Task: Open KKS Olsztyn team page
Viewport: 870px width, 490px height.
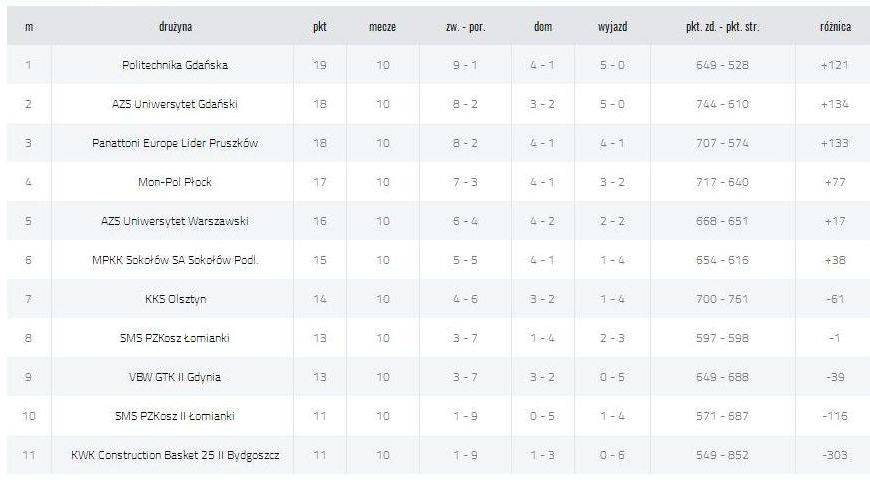Action: click(x=175, y=299)
